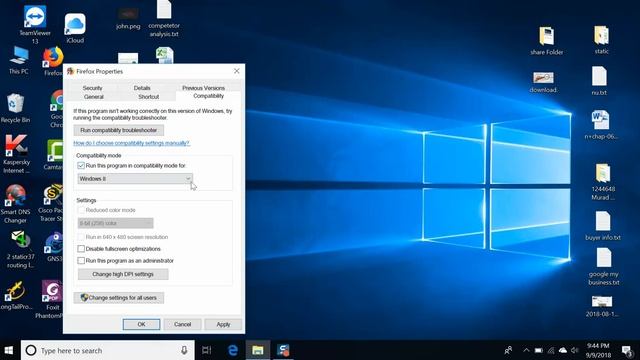Show hidden system tray icons
Image resolution: width=640 pixels, height=360 pixels.
coord(526,350)
